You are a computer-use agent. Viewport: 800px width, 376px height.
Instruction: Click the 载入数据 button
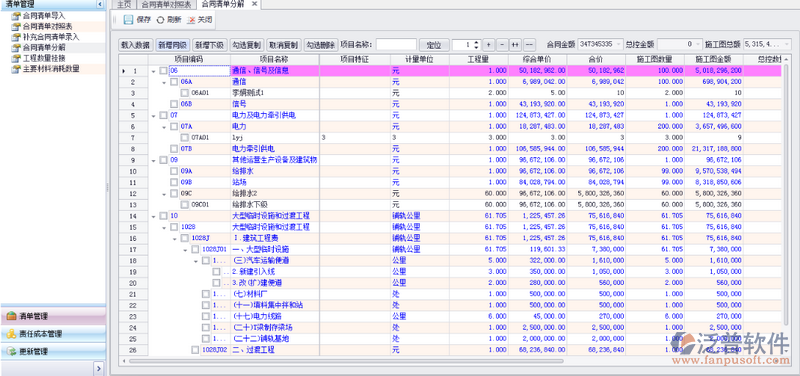(x=135, y=45)
